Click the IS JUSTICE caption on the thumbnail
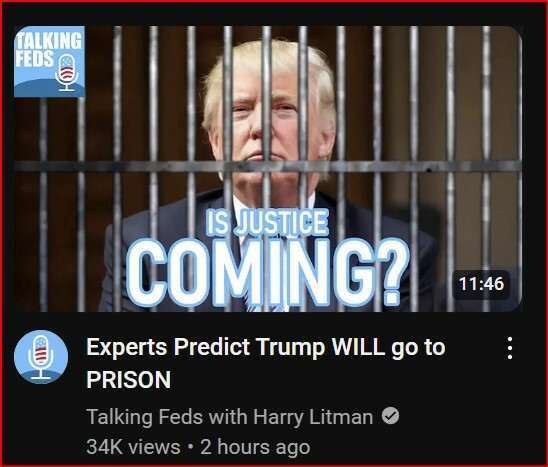 [x=267, y=222]
